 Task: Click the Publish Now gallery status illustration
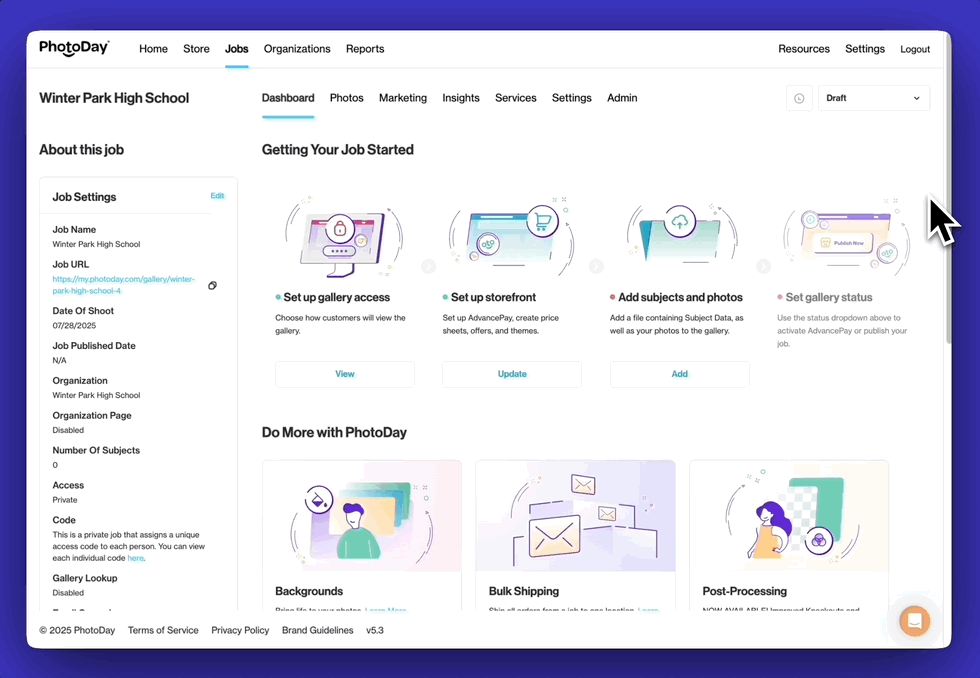[x=847, y=237]
